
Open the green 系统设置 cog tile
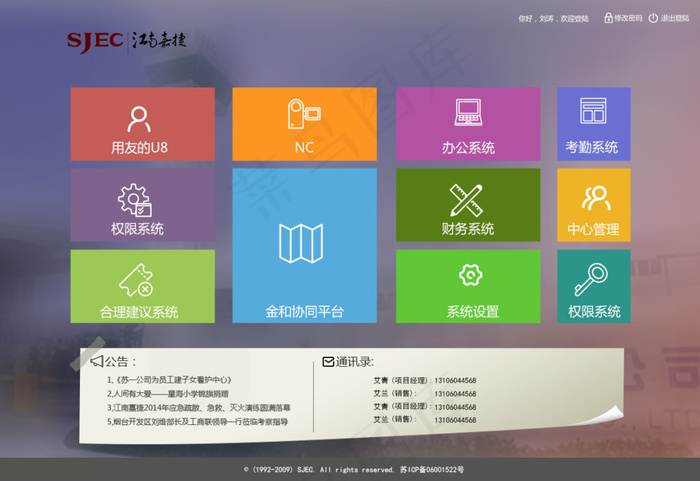coord(468,286)
